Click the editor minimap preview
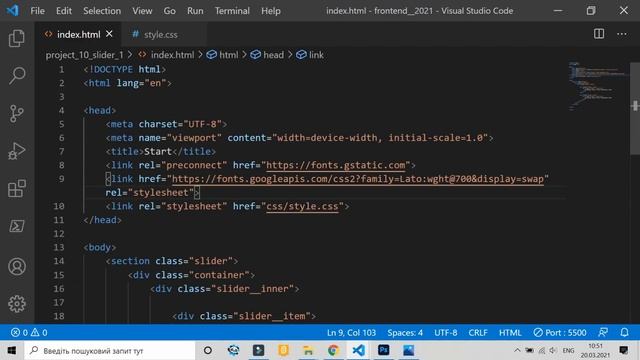The height and width of the screenshot is (360, 640). (598, 87)
